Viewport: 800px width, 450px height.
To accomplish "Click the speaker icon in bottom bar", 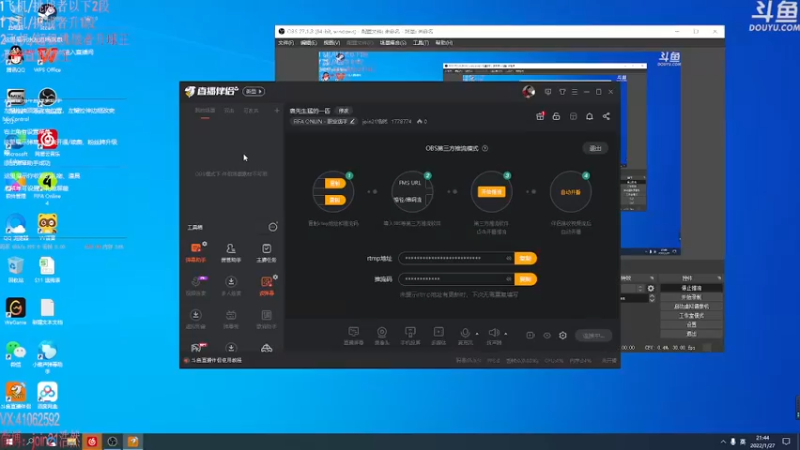I will click(493, 333).
